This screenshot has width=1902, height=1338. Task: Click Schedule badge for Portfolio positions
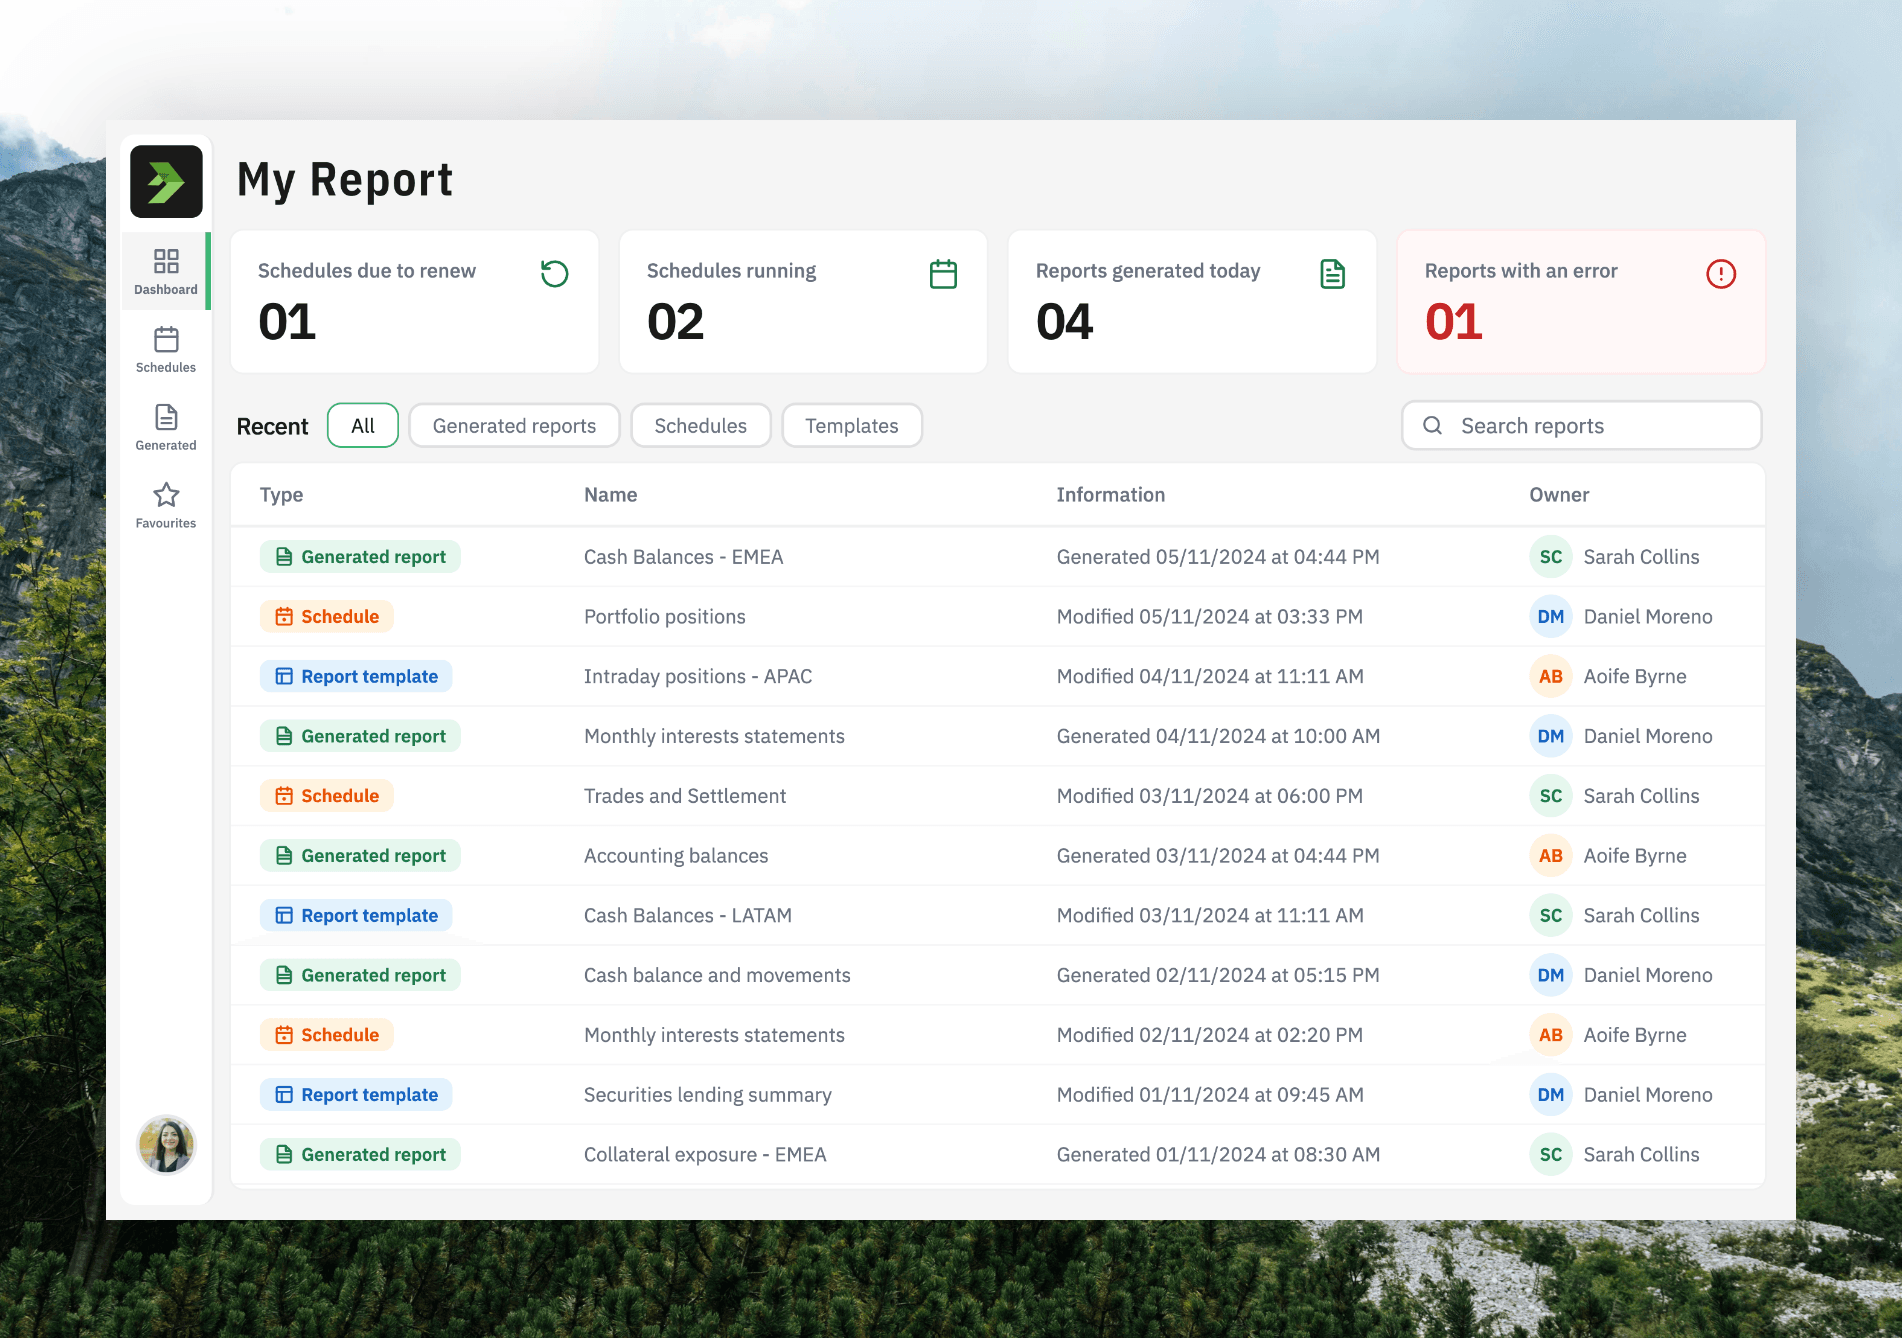(327, 616)
